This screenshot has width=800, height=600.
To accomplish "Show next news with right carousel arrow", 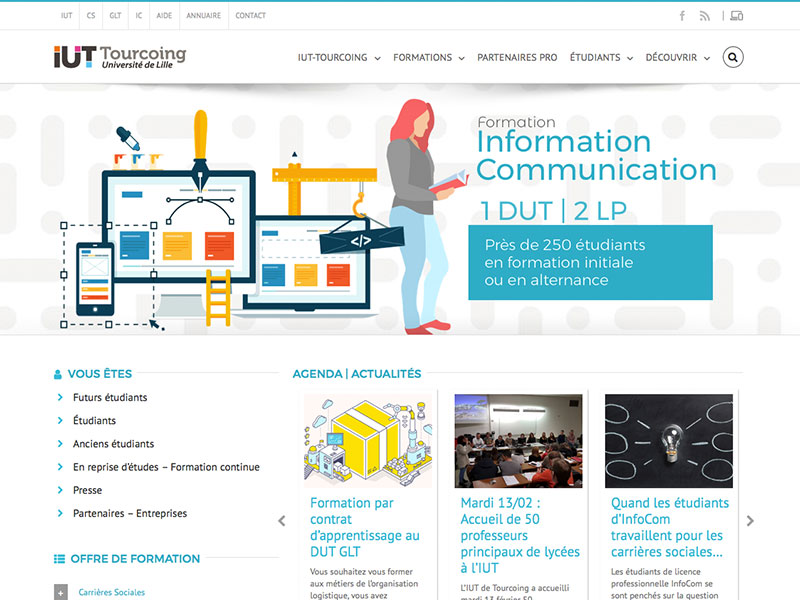I will tap(750, 521).
